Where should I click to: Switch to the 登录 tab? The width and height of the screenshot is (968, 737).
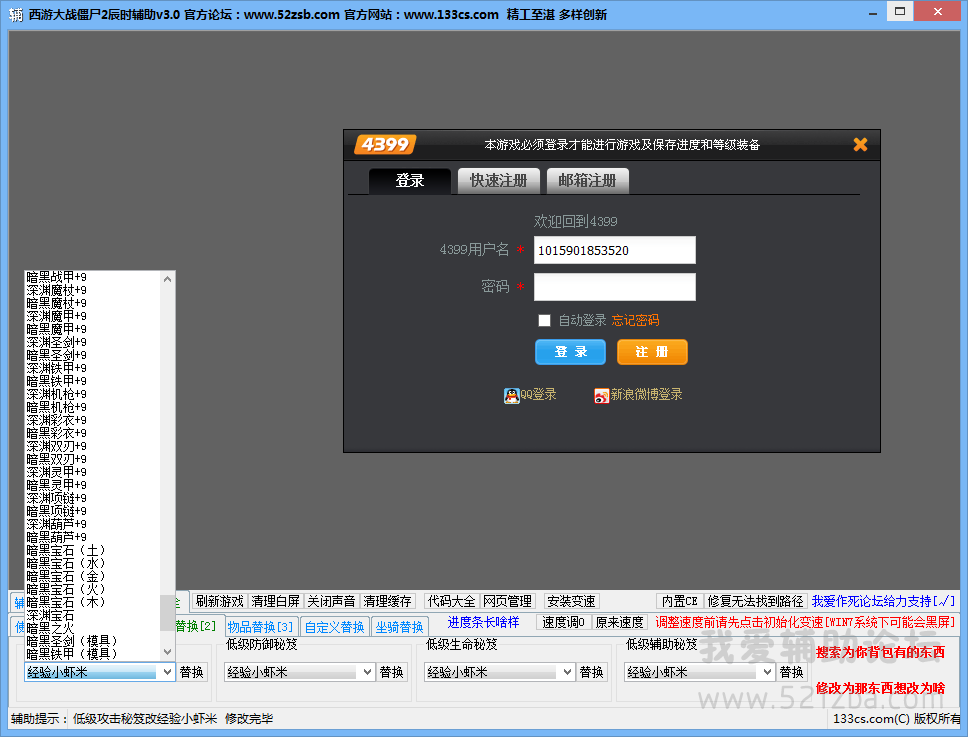click(410, 181)
